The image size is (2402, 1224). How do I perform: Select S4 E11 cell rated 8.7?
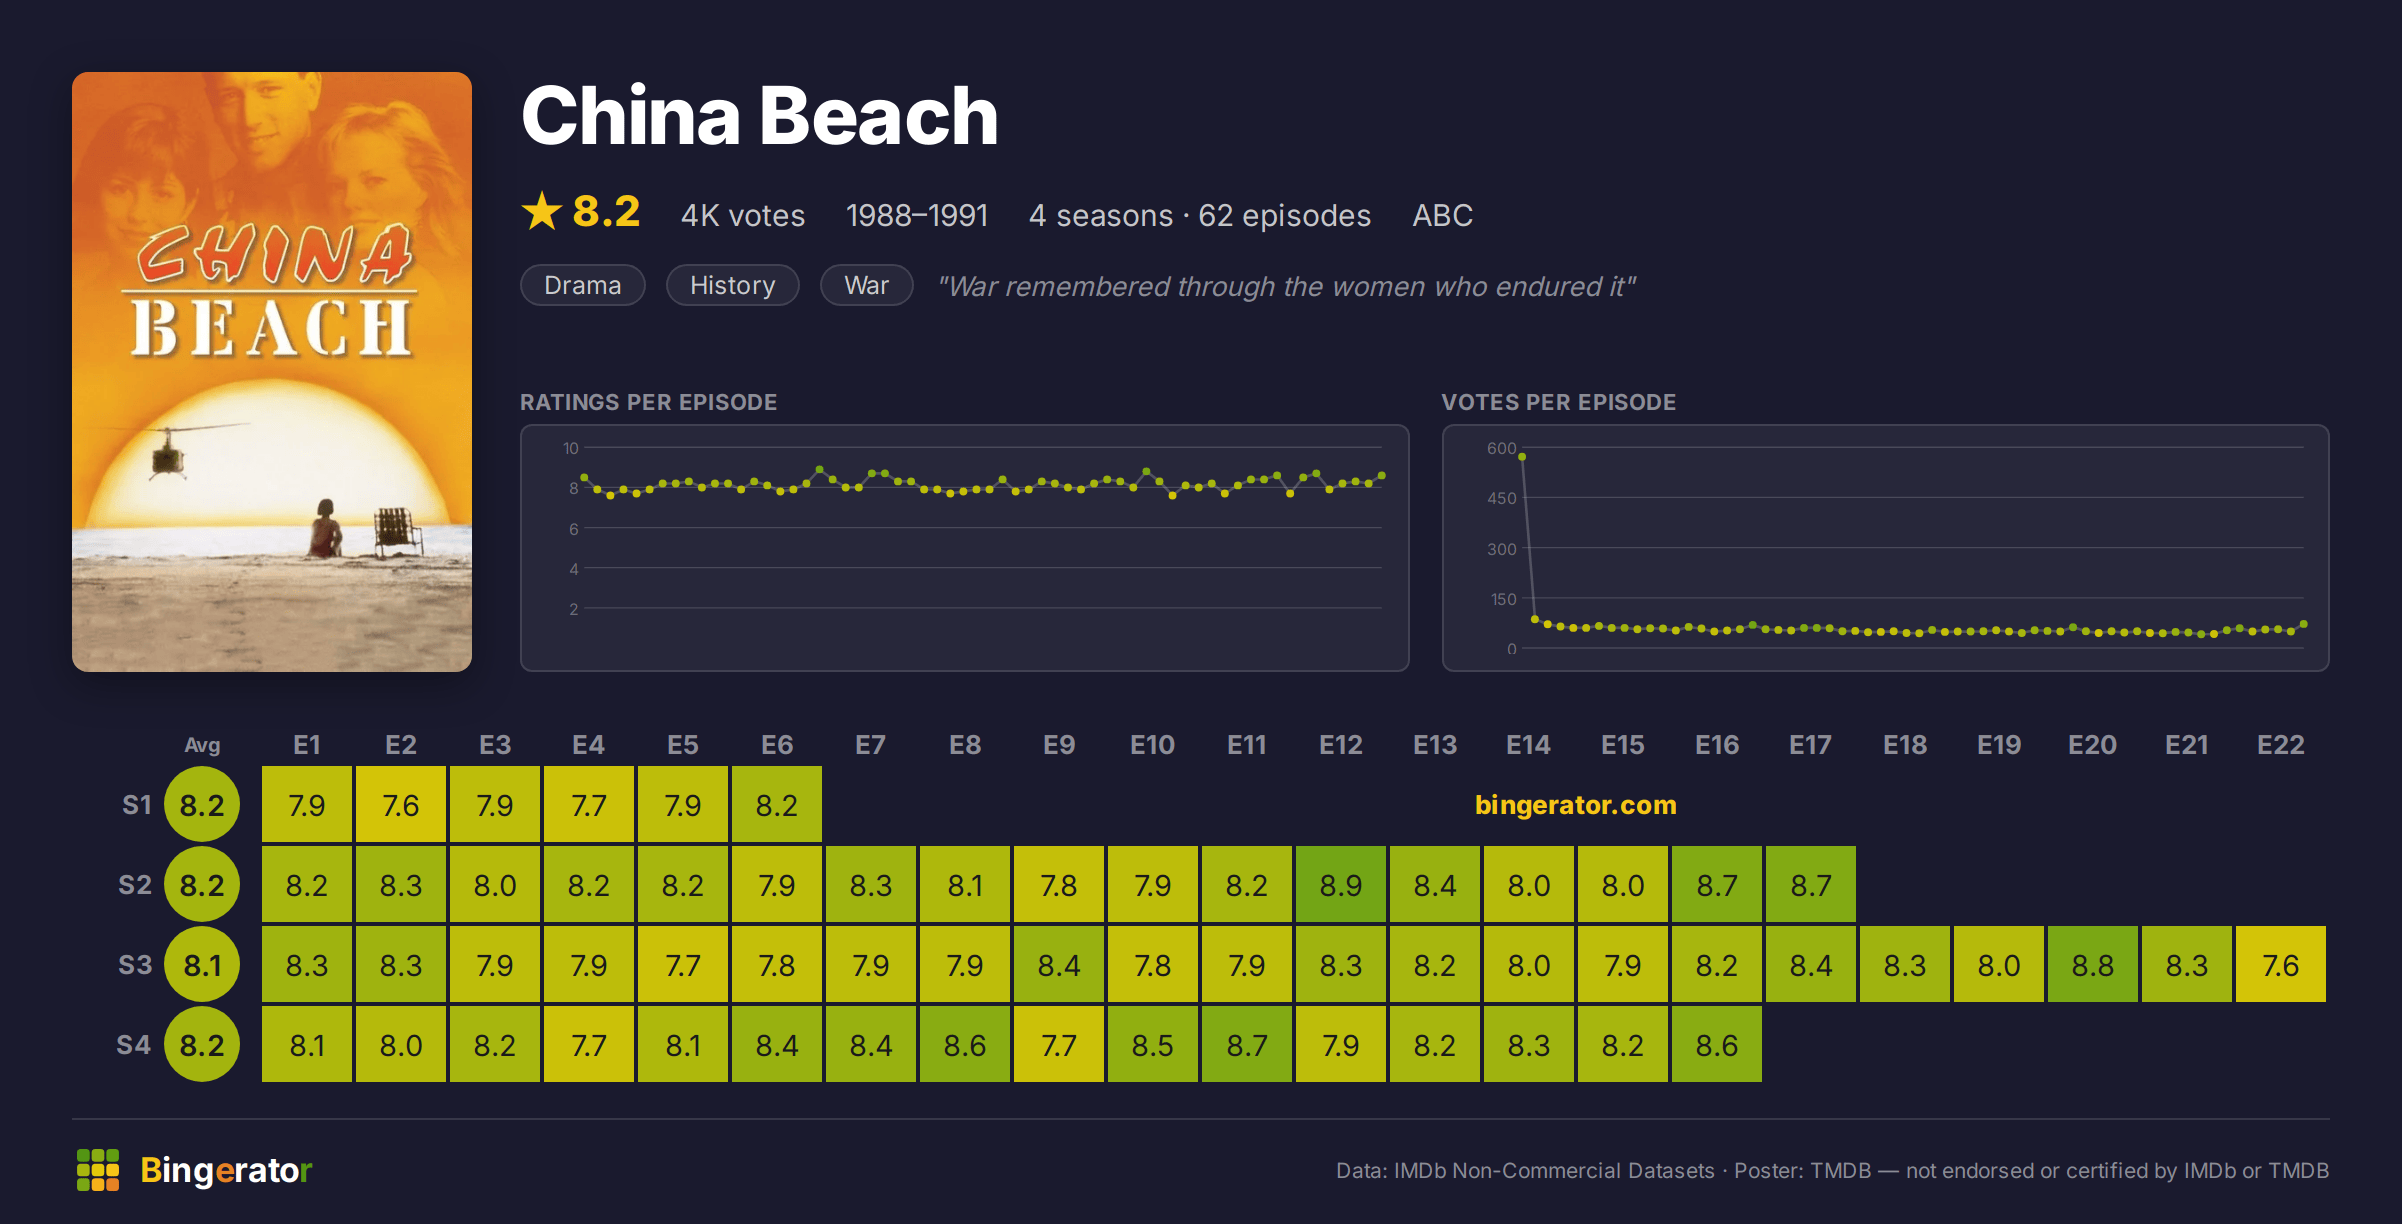[x=1247, y=1045]
